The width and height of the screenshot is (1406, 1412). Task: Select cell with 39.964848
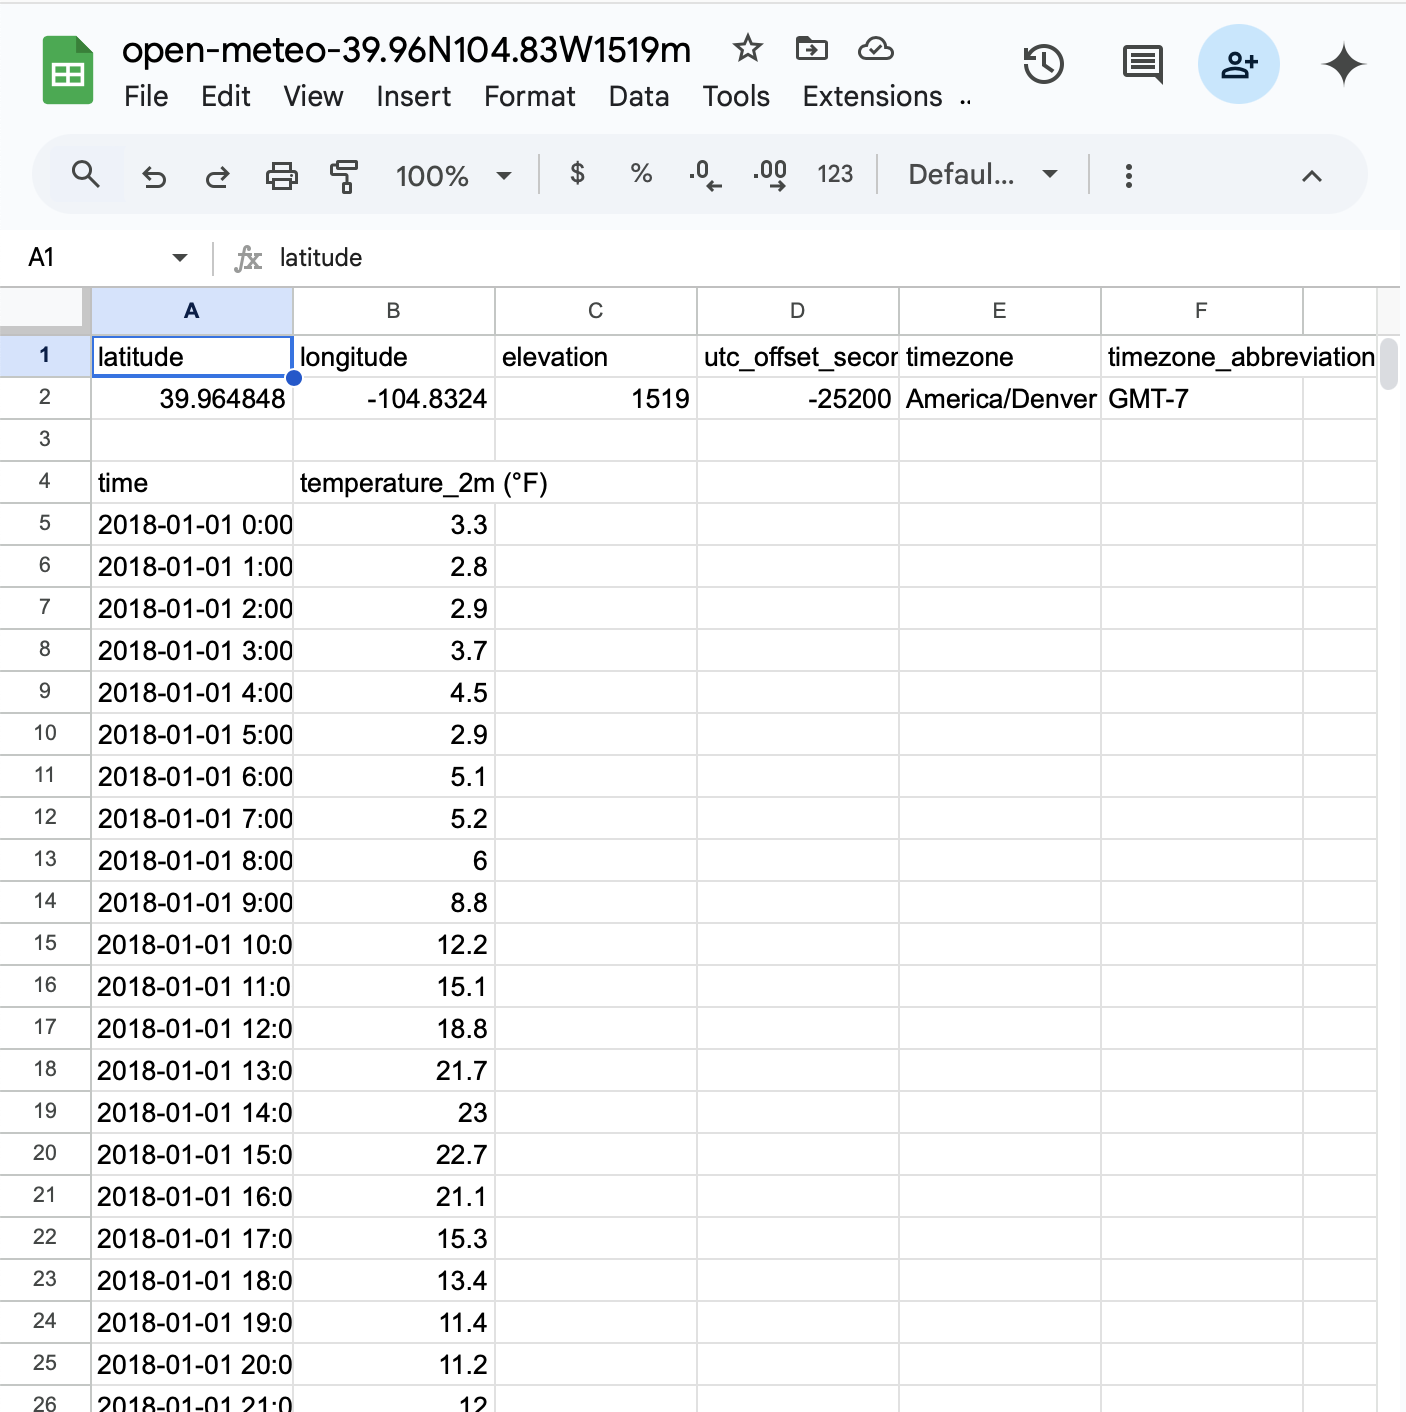[x=192, y=398]
